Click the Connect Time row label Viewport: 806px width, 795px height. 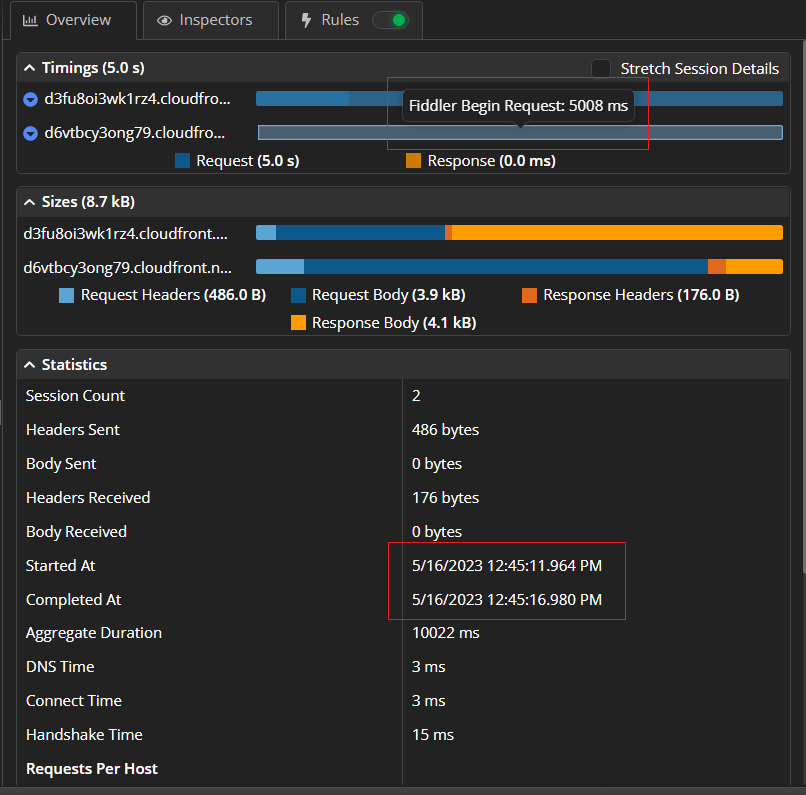point(74,700)
